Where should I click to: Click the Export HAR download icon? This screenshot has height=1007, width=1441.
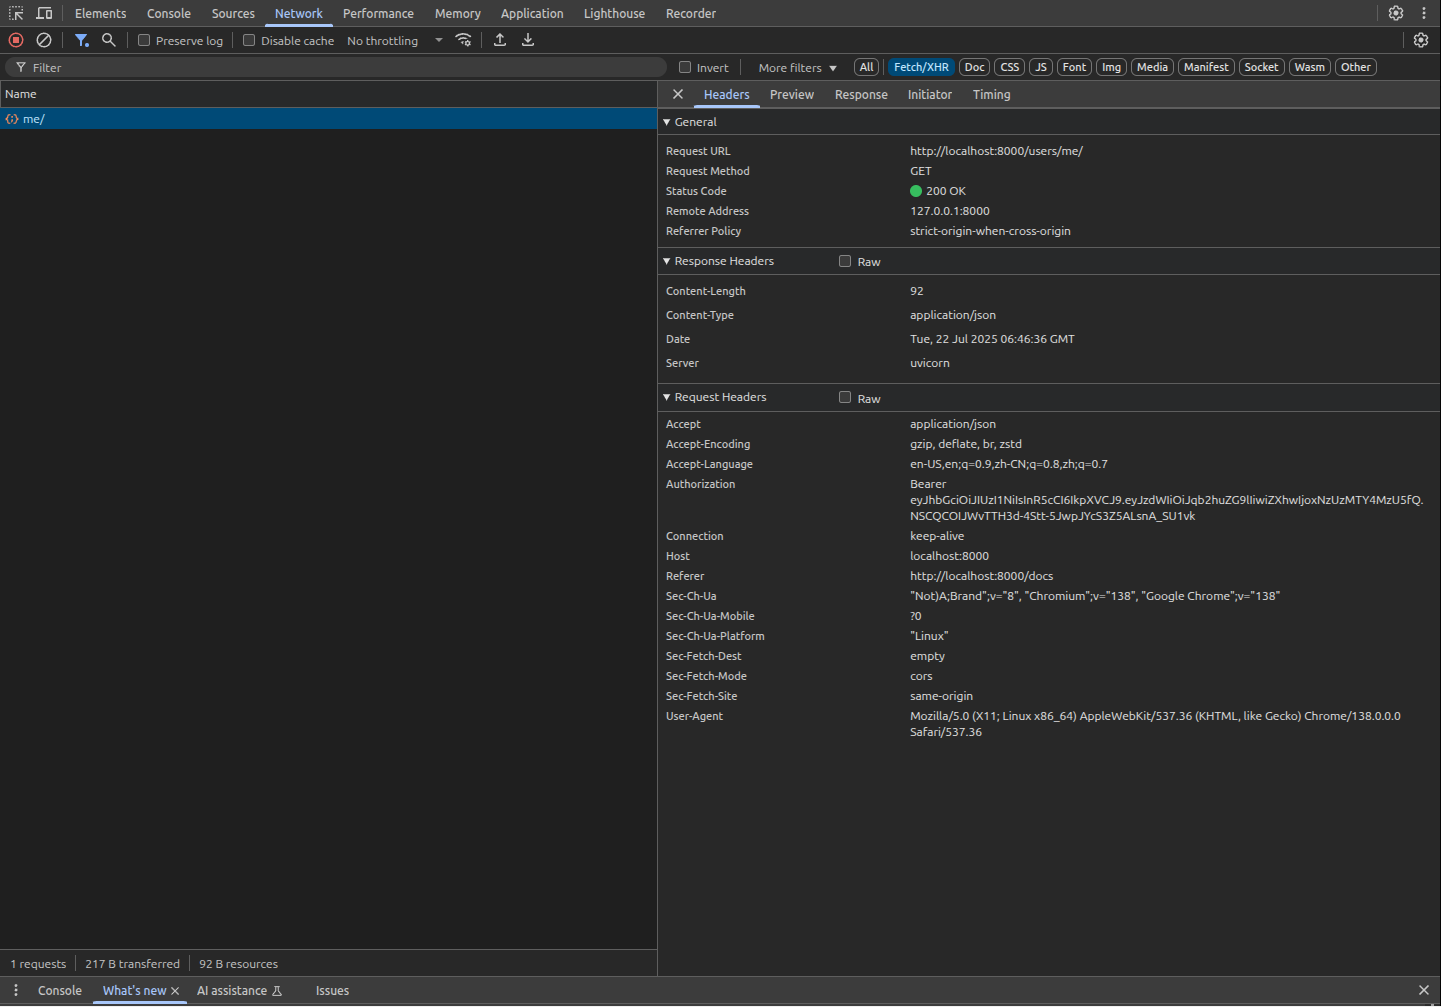pyautogui.click(x=528, y=40)
